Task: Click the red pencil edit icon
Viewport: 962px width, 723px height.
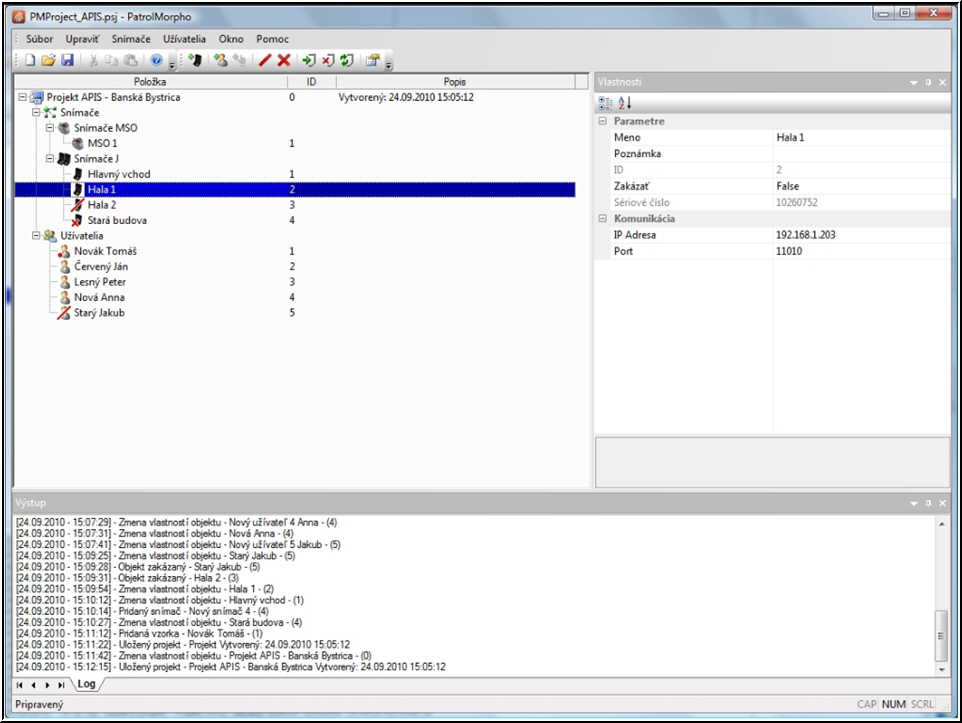Action: [265, 61]
